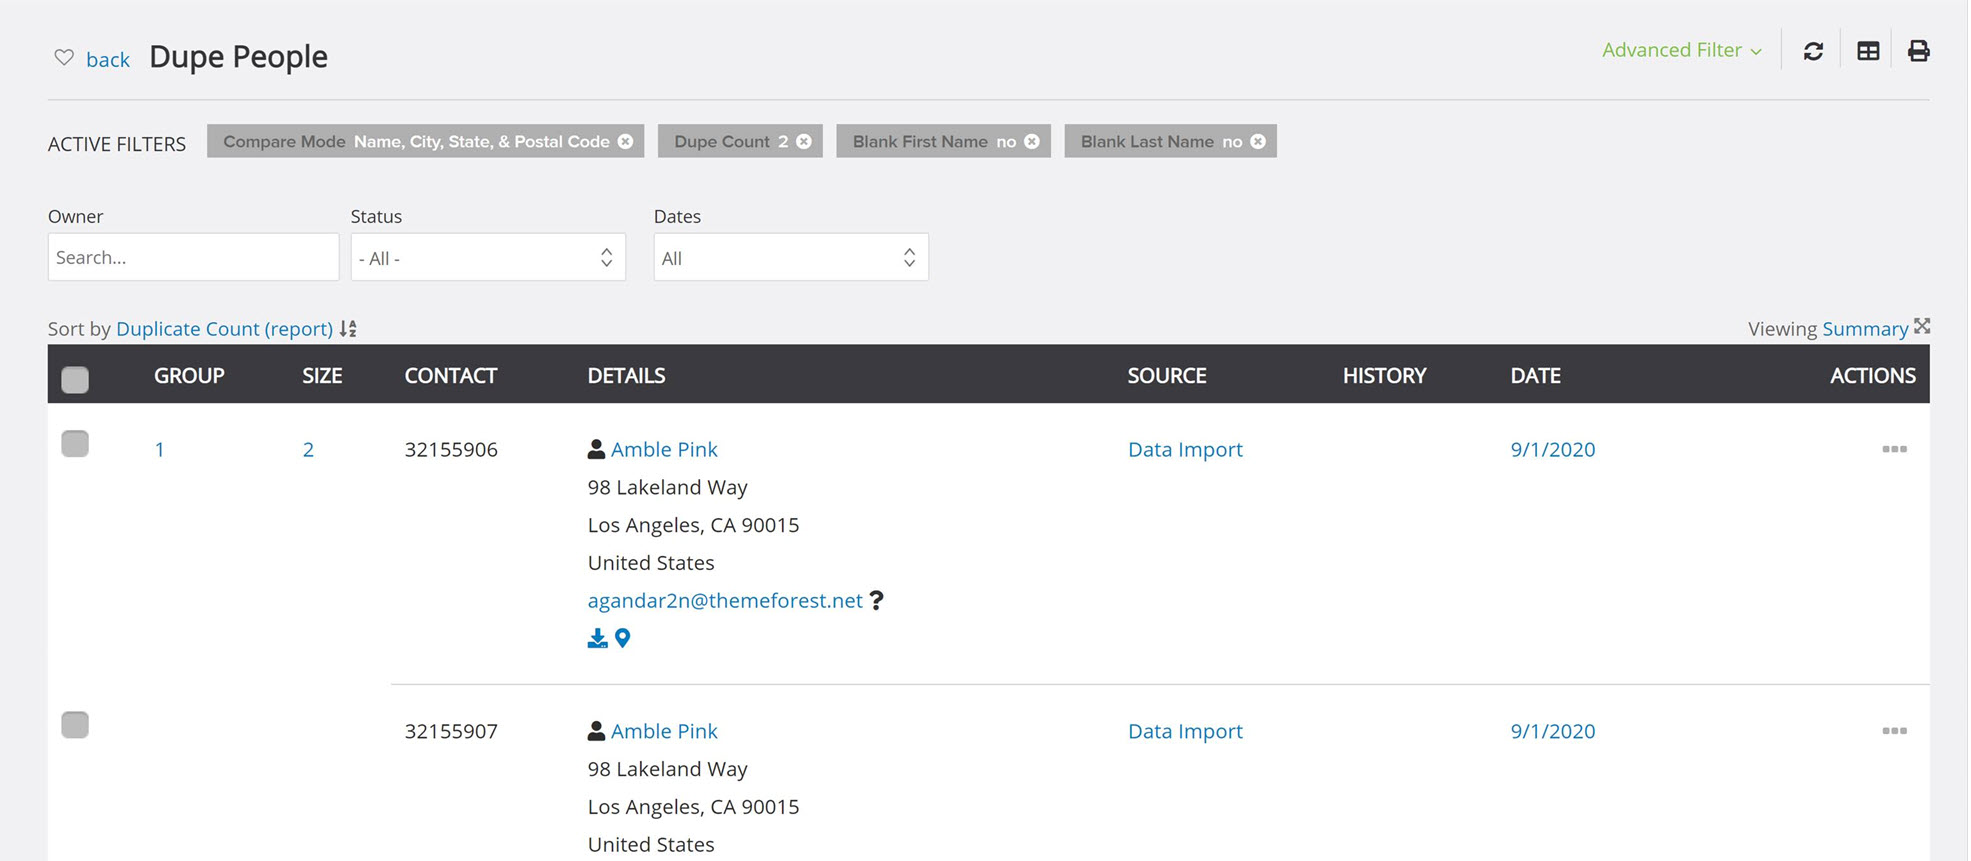Click the SIZE column header
The image size is (1971, 861).
click(322, 376)
